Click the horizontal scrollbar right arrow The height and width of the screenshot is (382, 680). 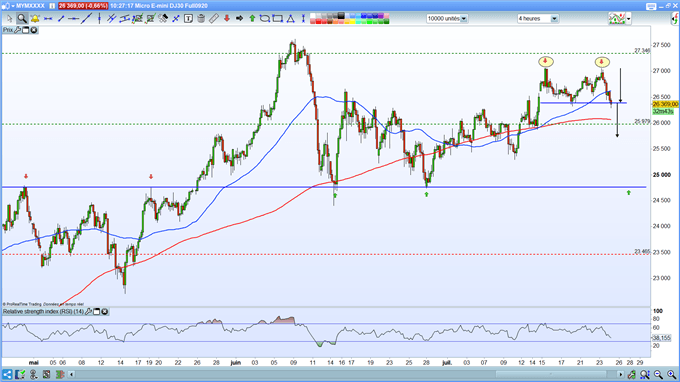[621, 374]
